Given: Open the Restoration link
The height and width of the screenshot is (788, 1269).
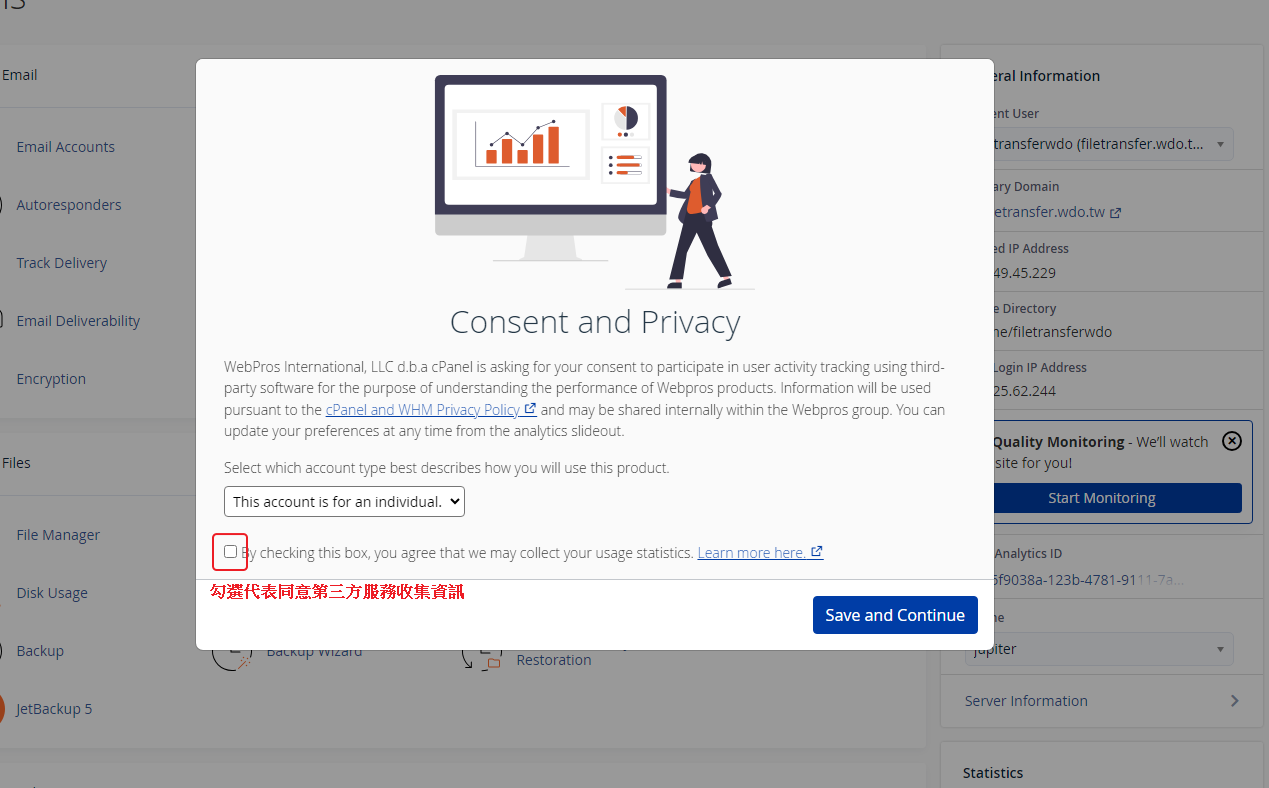Looking at the screenshot, I should [x=554, y=660].
